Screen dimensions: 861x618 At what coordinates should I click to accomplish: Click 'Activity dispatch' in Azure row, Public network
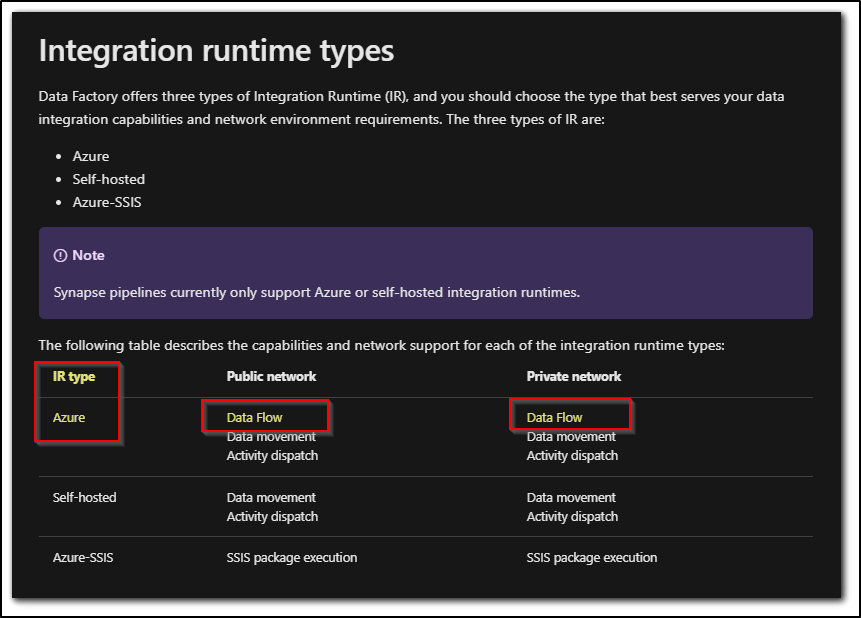coord(272,456)
